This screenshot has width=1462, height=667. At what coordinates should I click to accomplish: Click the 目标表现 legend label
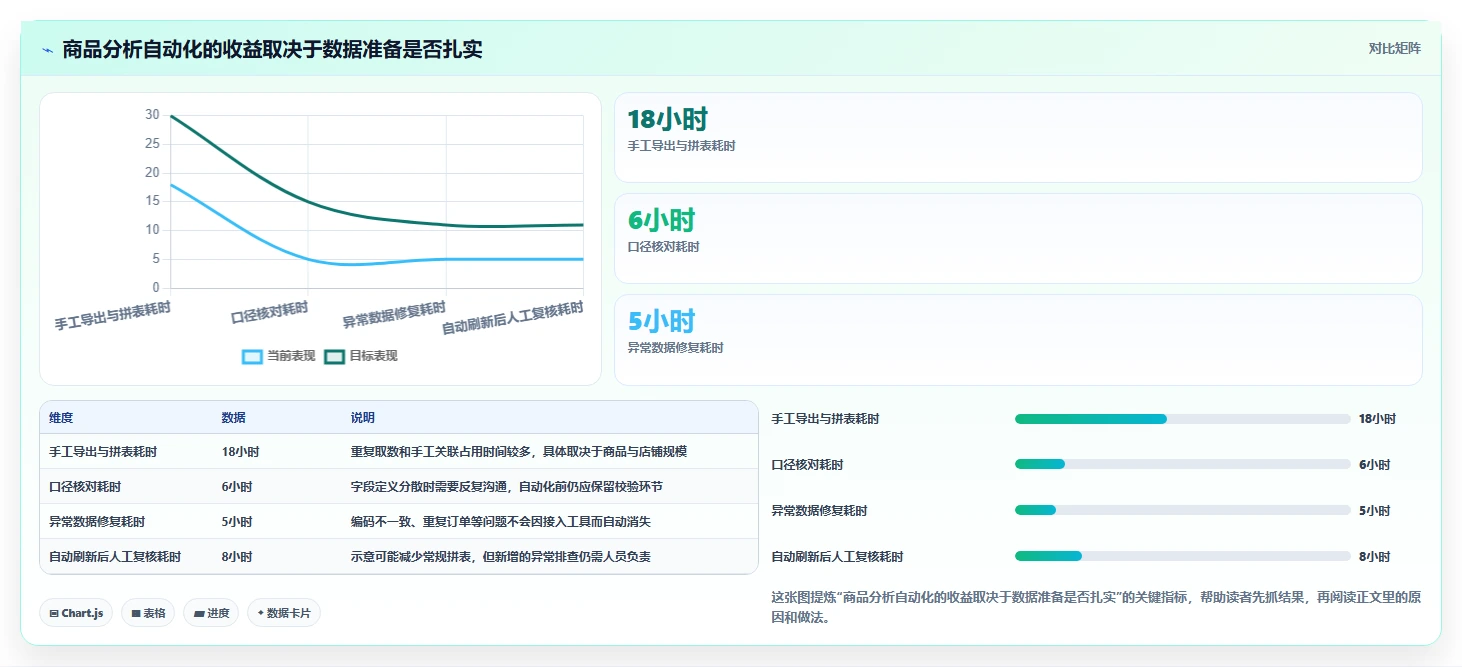(373, 356)
